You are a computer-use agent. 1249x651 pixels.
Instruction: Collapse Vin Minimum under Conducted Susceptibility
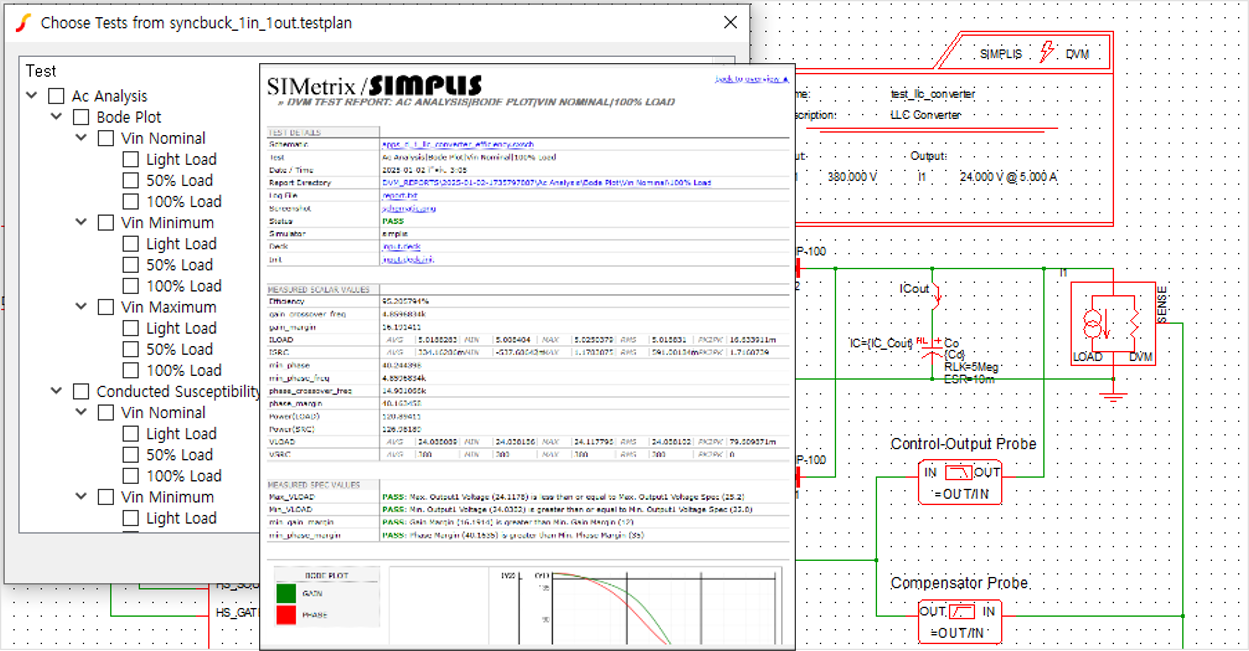(81, 497)
